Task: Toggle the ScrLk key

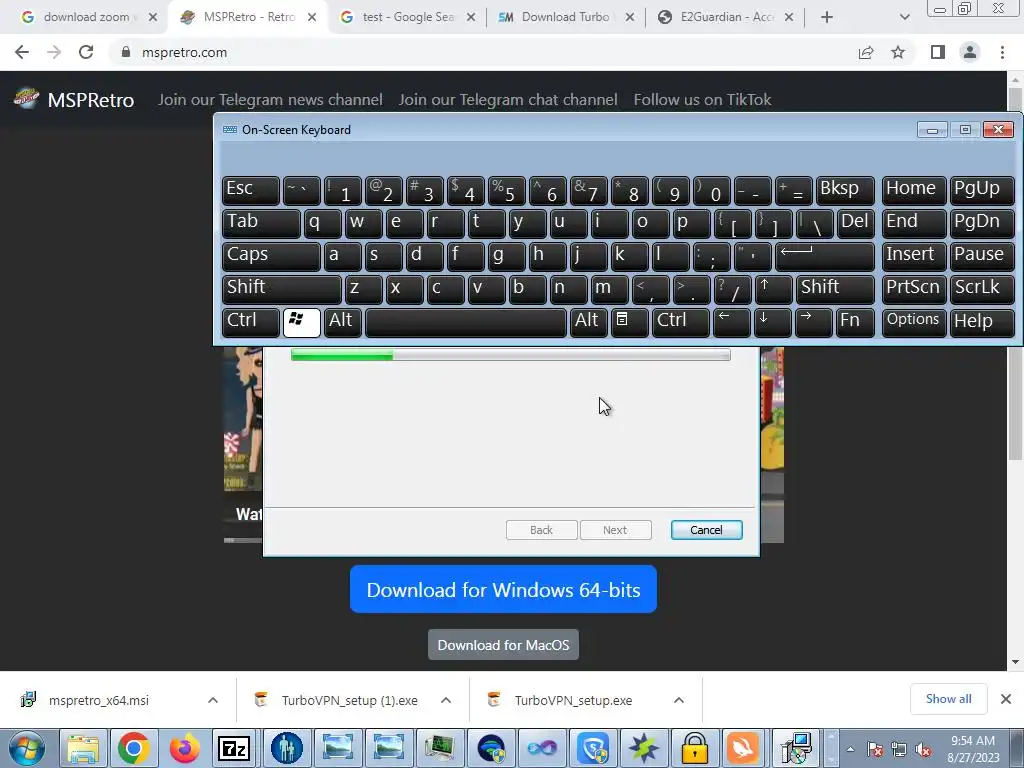Action: (x=982, y=289)
